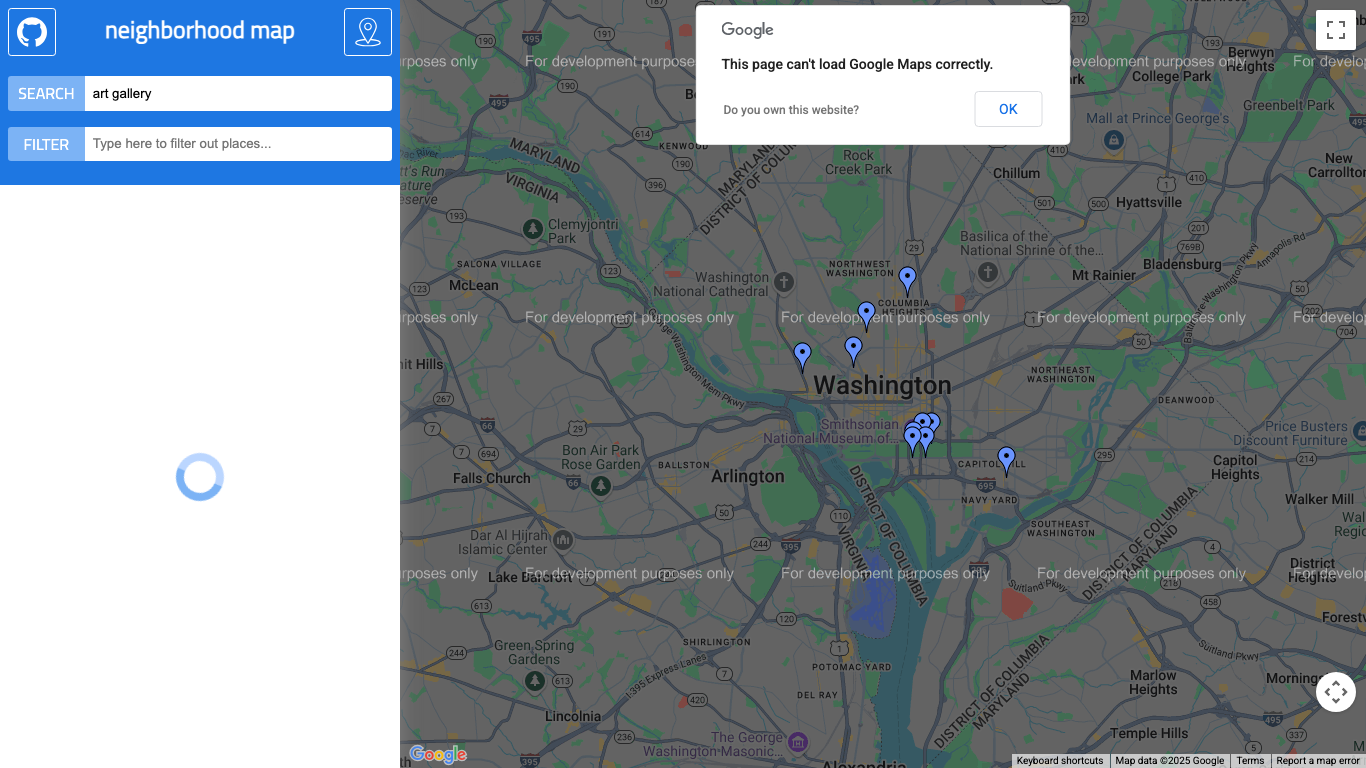Open the GitHub repository icon
Viewport: 1366px width, 768px height.
pos(32,32)
